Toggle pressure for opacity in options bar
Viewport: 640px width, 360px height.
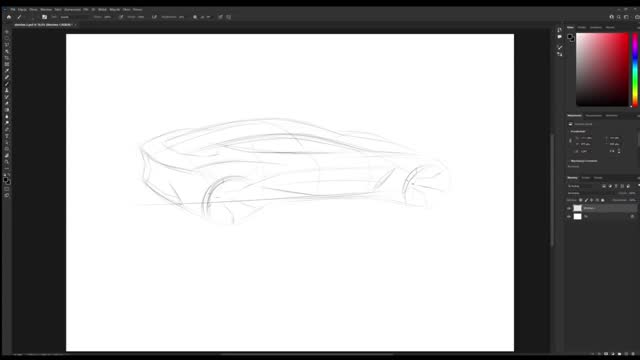coord(121,17)
